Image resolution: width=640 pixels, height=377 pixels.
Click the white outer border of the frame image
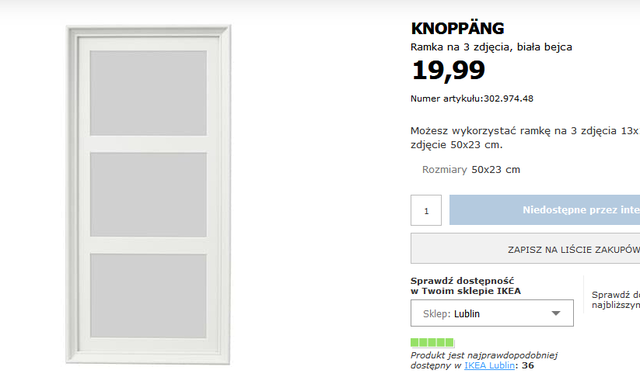[72, 195]
